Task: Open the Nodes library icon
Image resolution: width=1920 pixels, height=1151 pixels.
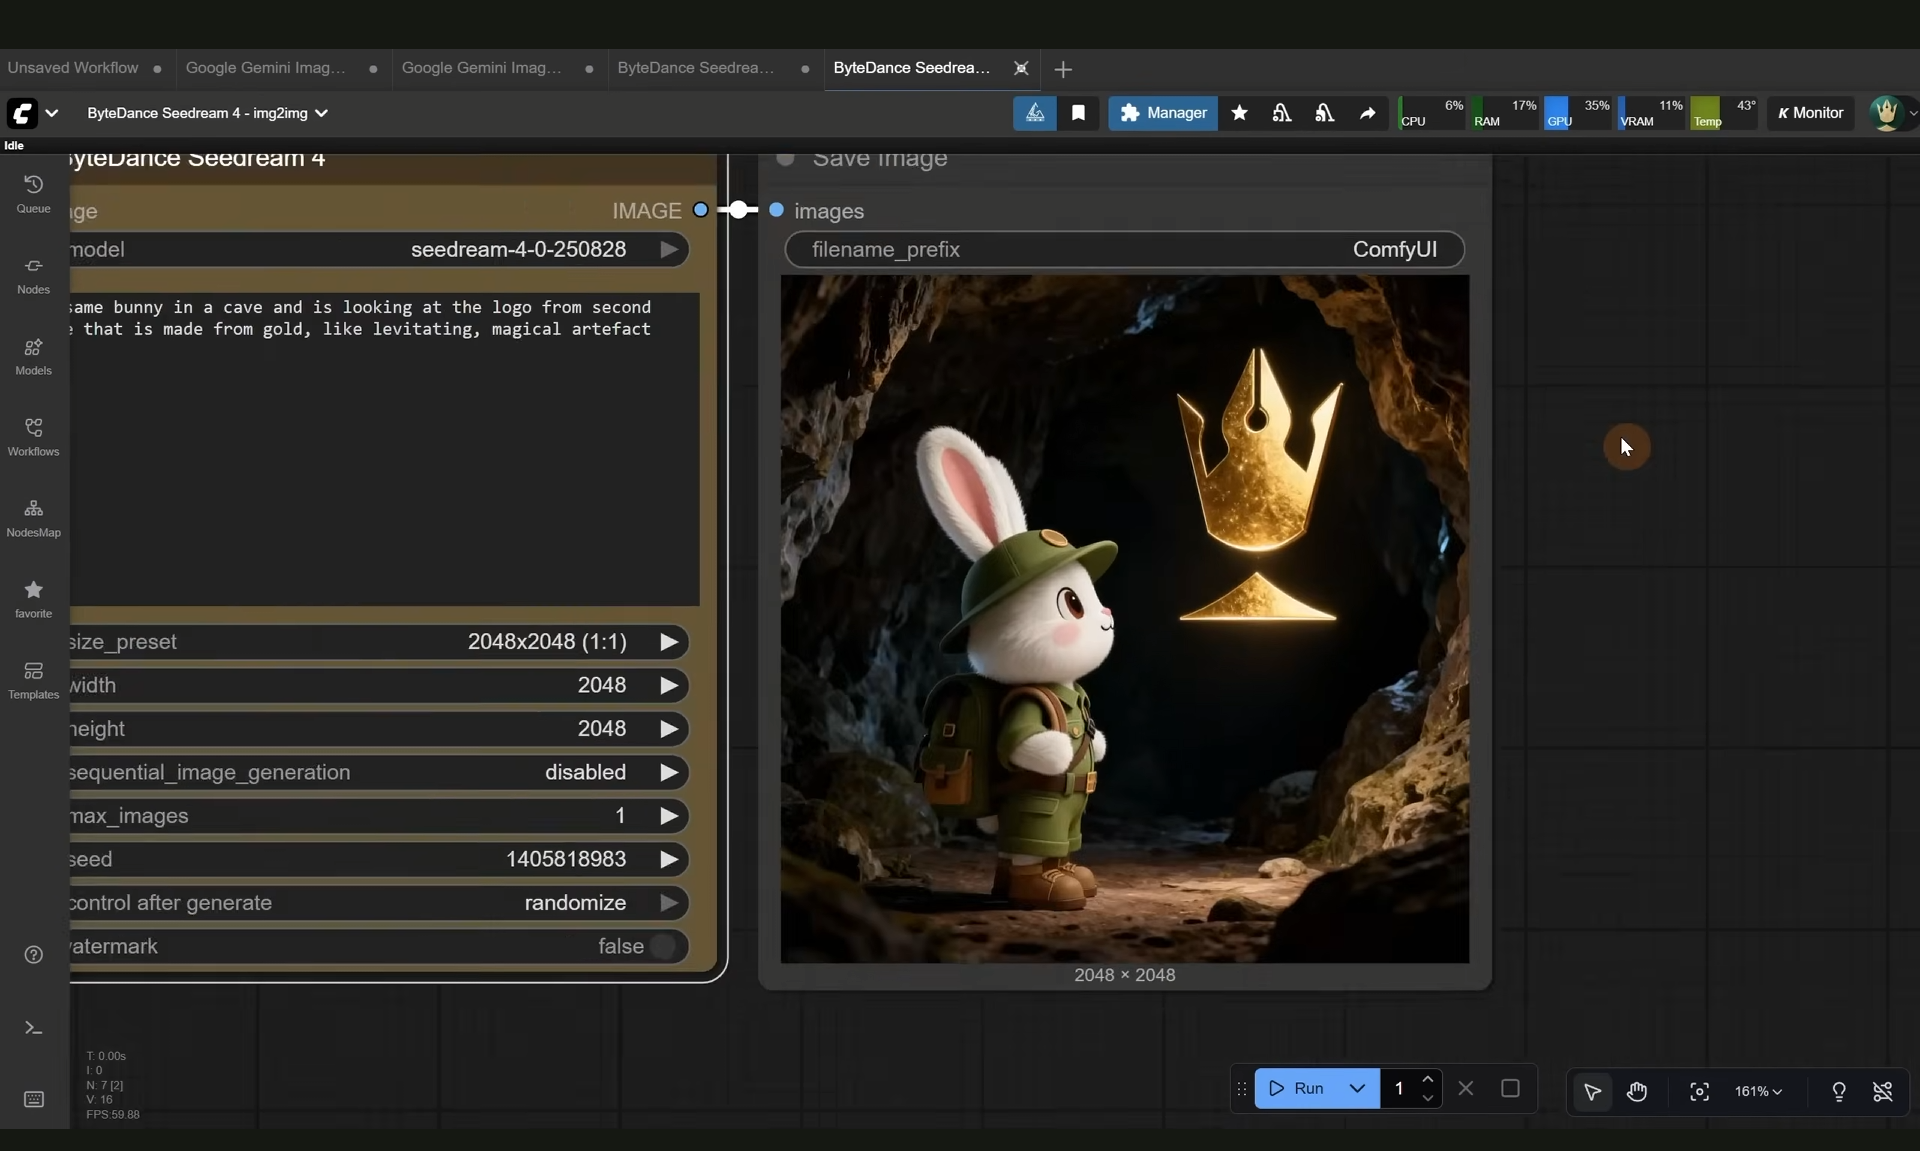Action: point(33,274)
